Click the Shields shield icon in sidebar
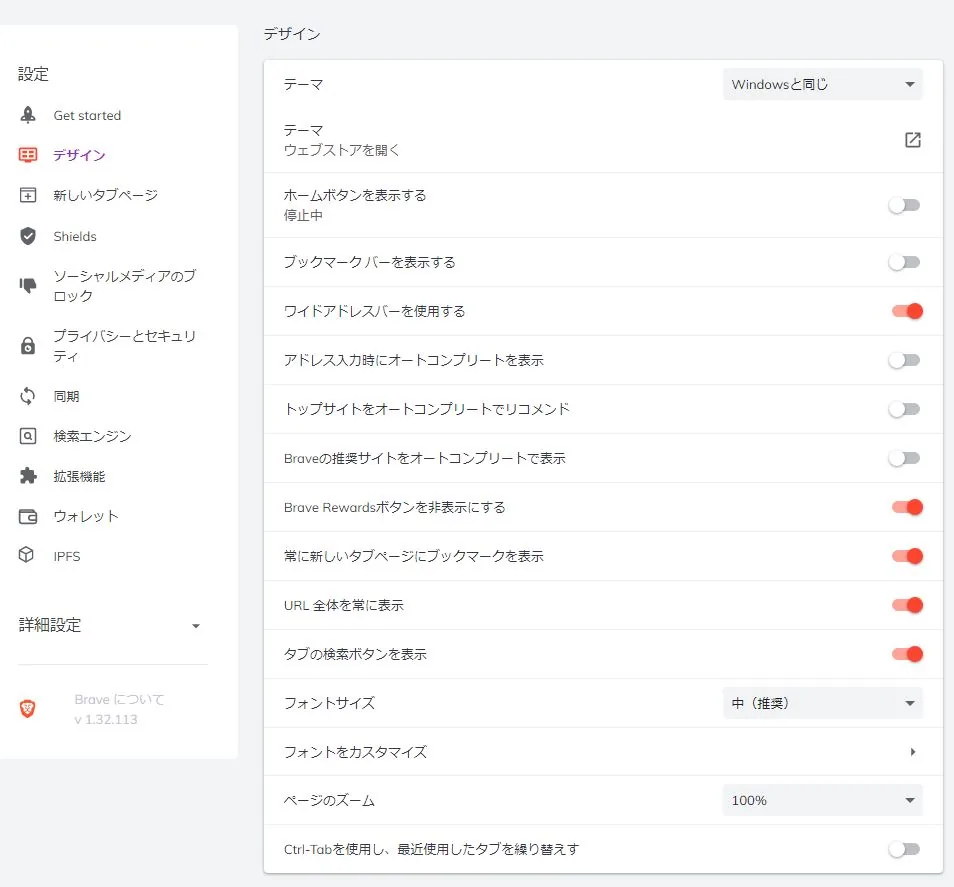Image resolution: width=954 pixels, height=887 pixels. (x=27, y=236)
